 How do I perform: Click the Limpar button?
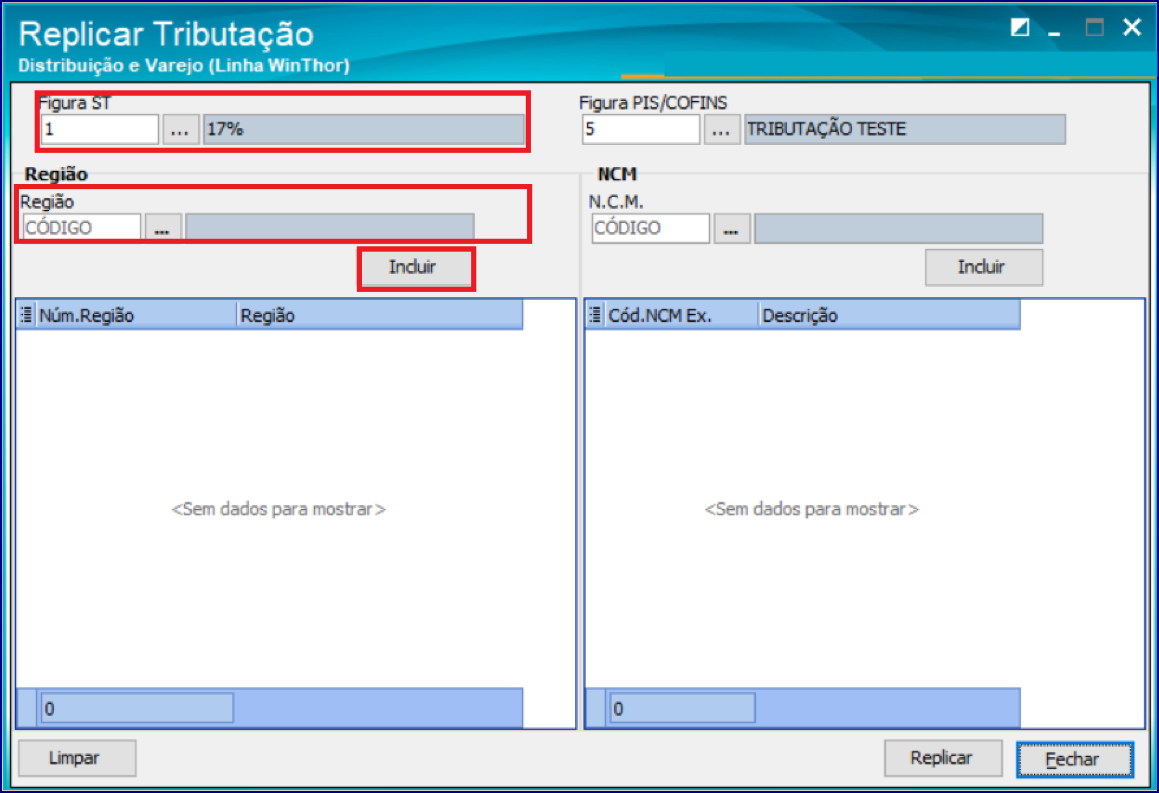pyautogui.click(x=77, y=758)
